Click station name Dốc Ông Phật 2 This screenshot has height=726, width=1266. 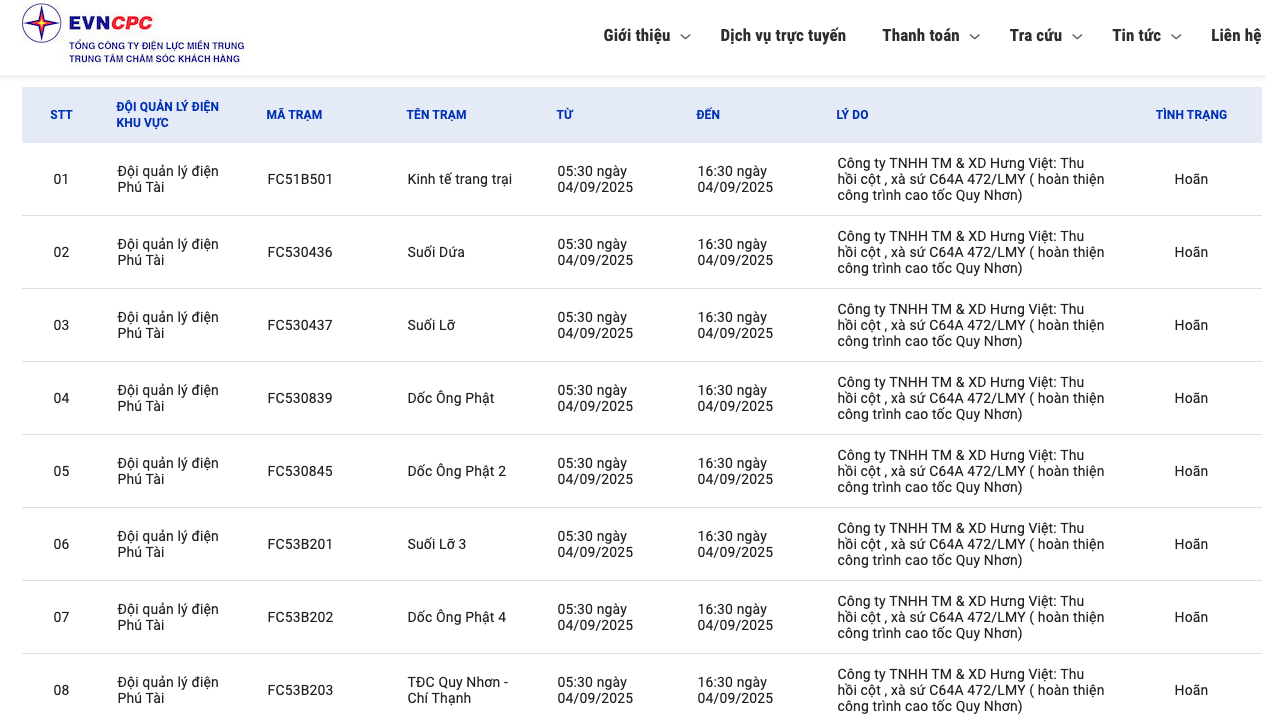click(x=457, y=471)
